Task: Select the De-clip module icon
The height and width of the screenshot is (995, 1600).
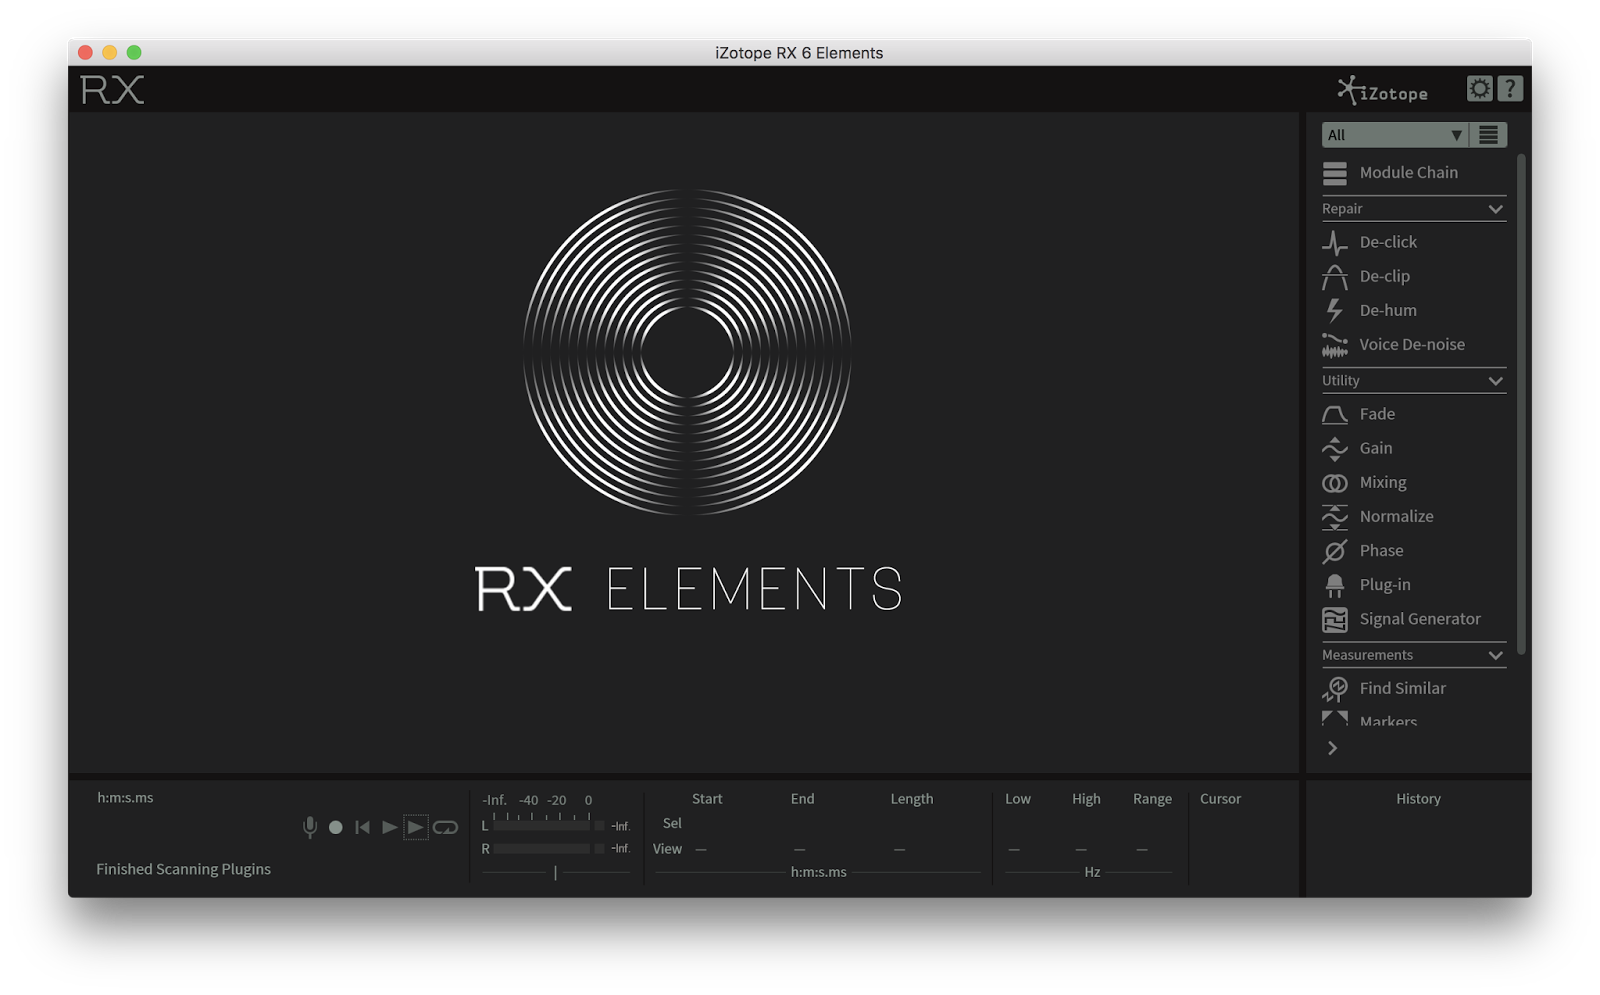Action: (x=1334, y=277)
